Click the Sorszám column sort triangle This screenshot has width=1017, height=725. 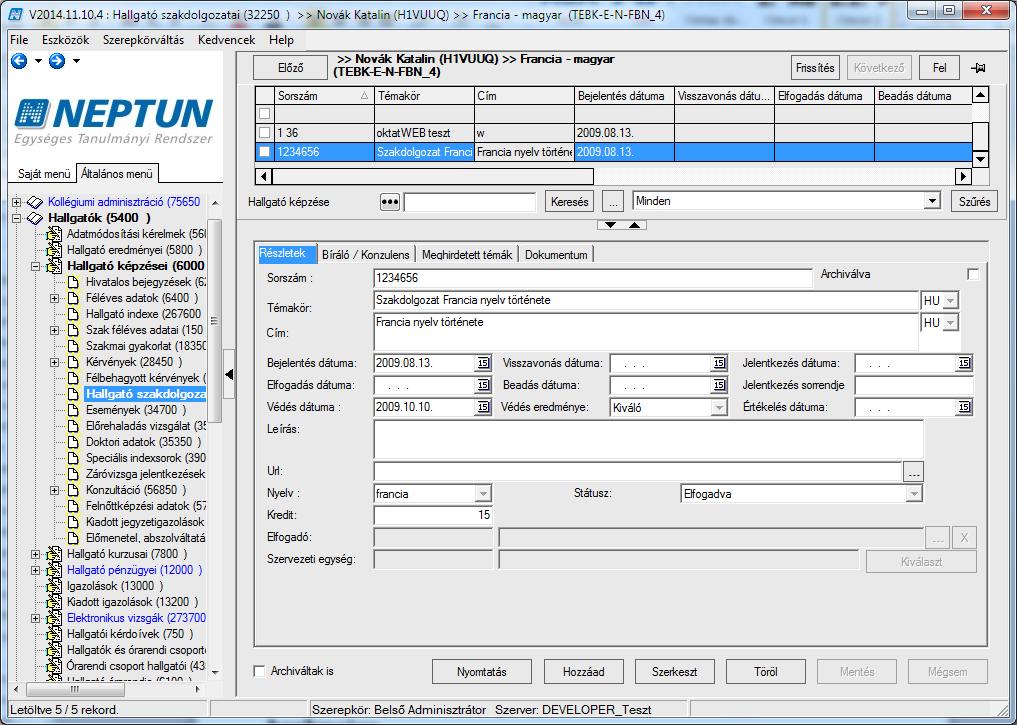[x=364, y=96]
